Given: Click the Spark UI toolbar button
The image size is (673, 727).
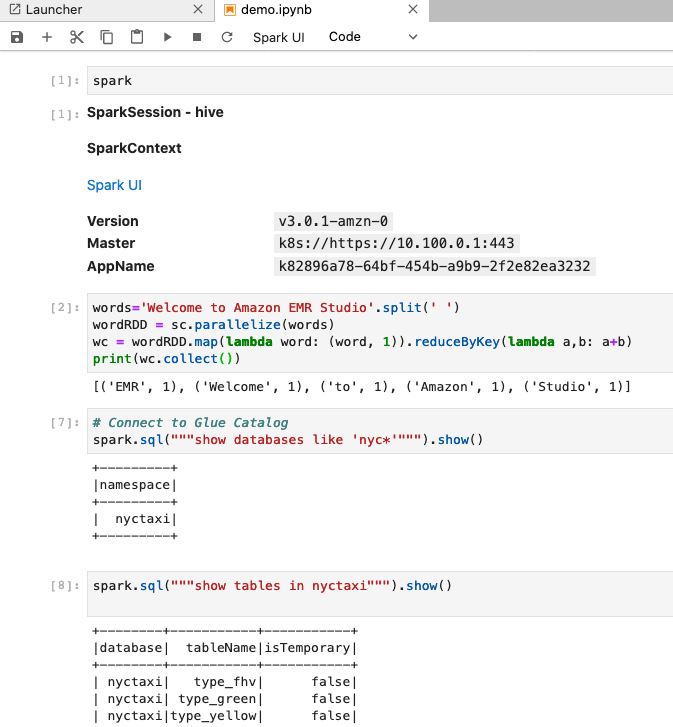Looking at the screenshot, I should 279,37.
